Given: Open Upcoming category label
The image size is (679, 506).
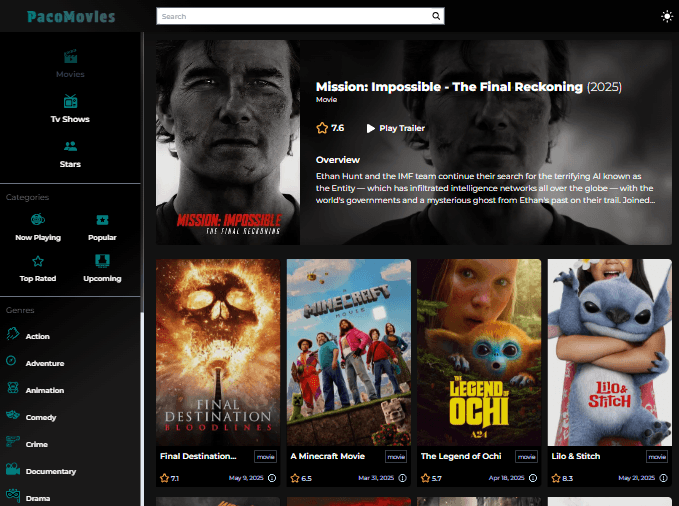Looking at the screenshot, I should (102, 279).
